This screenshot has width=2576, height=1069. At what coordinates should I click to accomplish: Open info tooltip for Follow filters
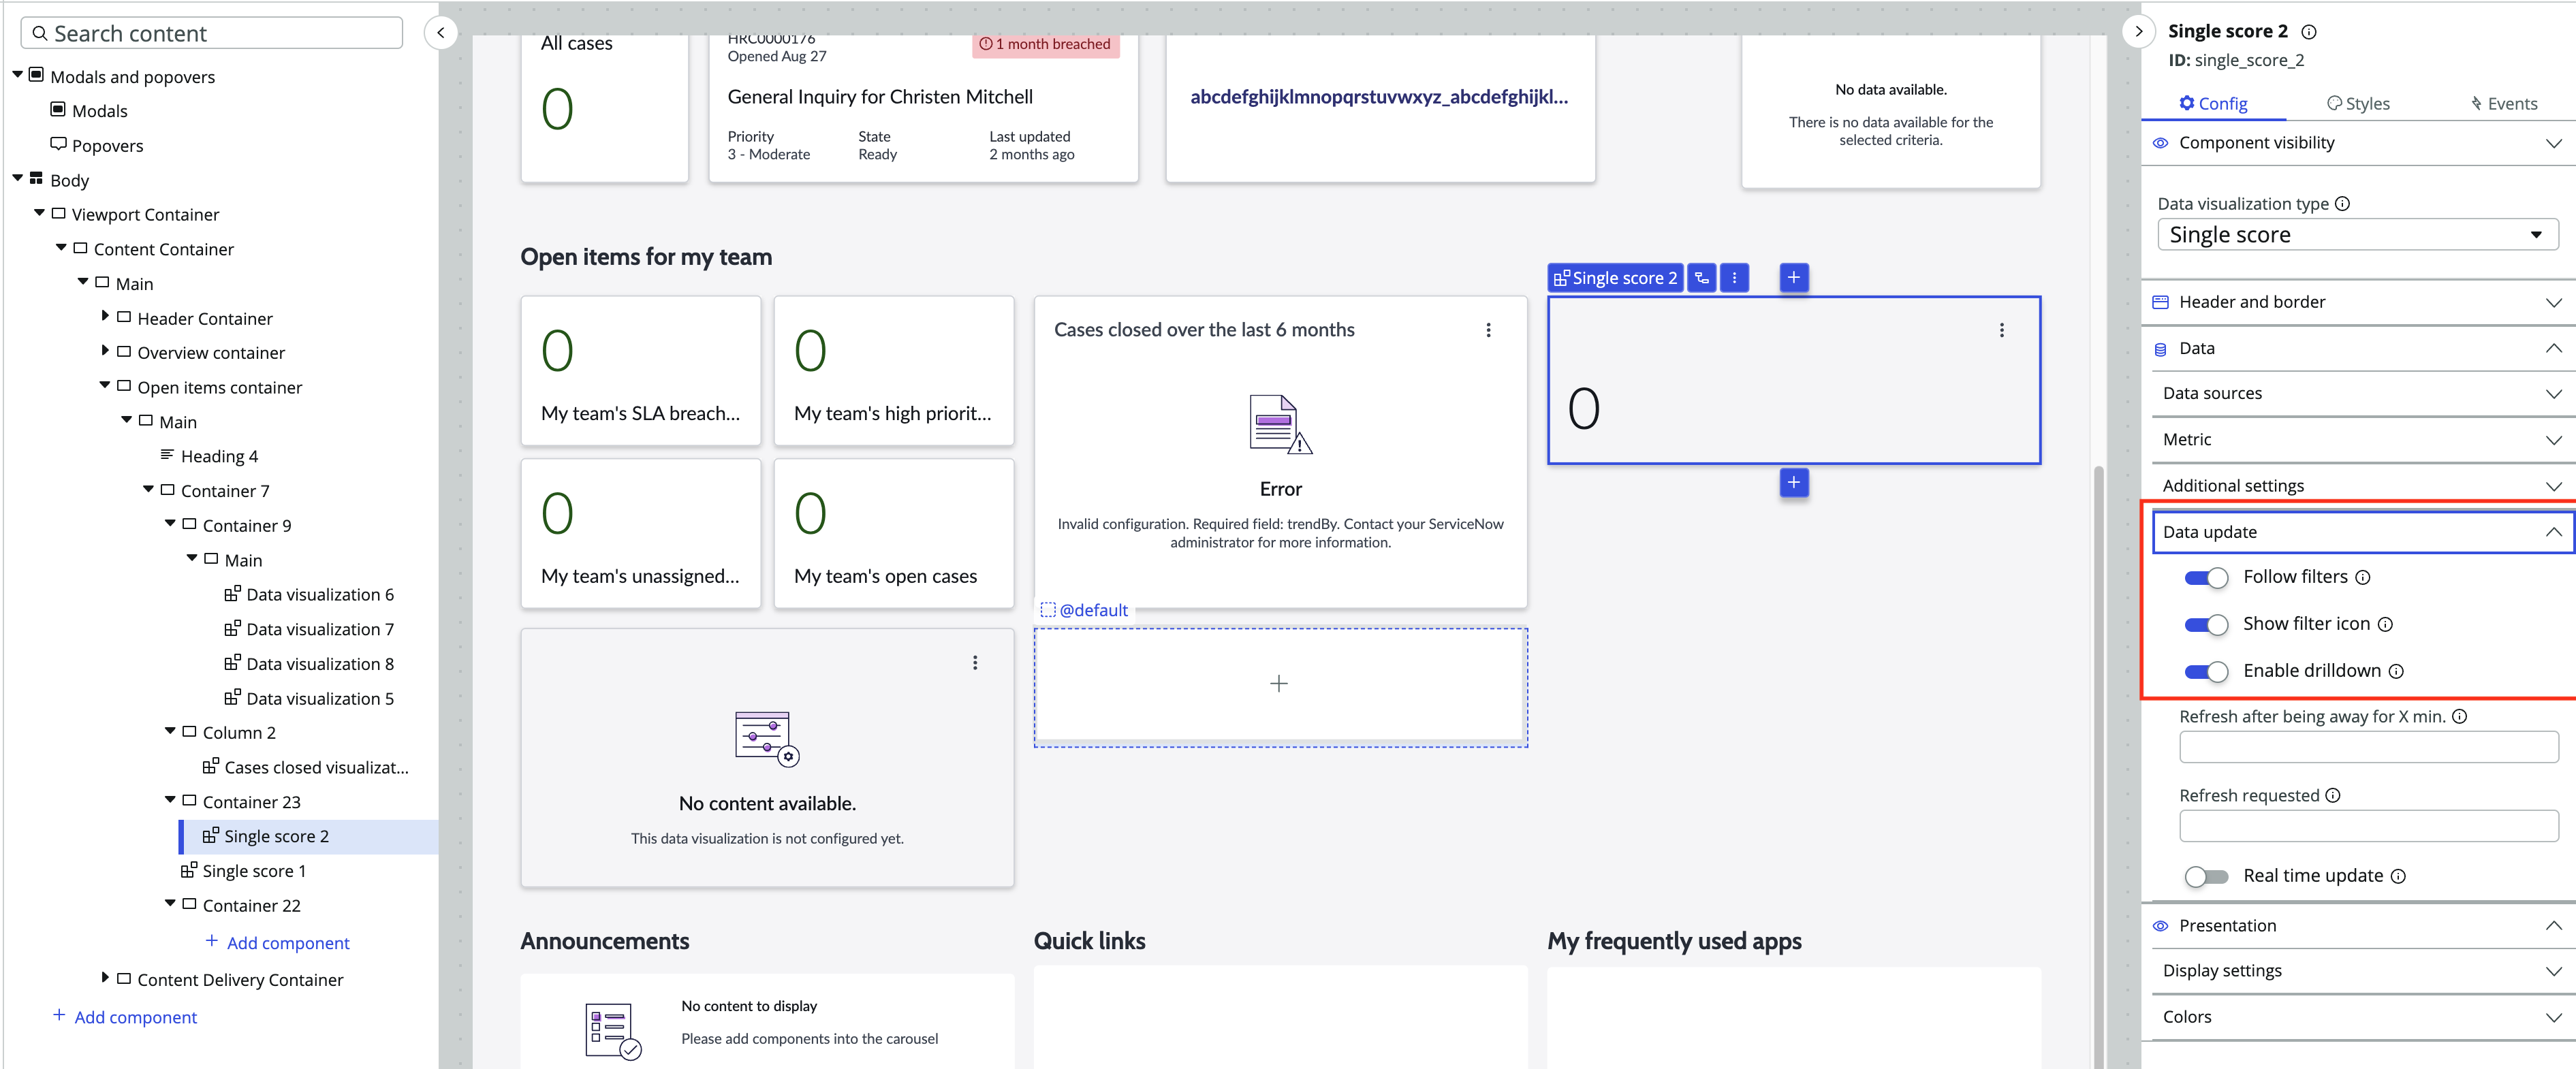click(2363, 577)
